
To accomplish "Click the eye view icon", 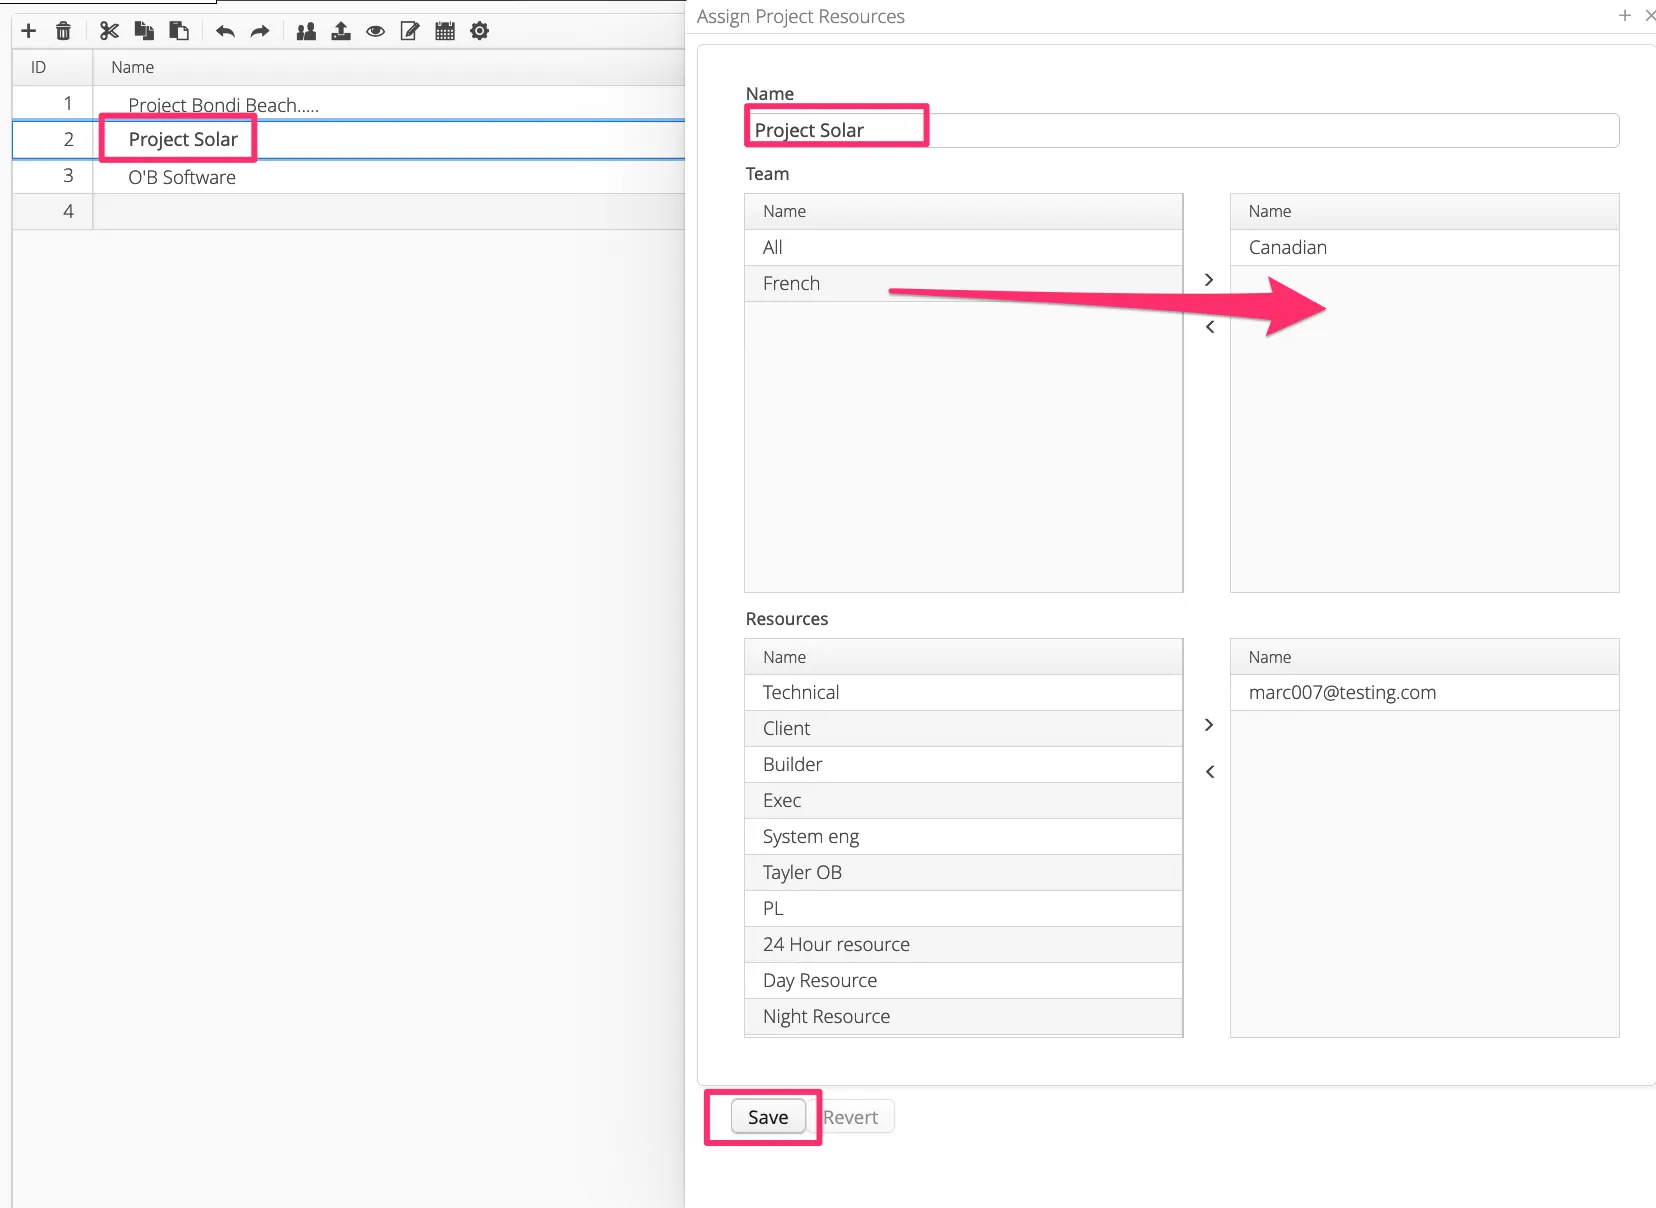I will pos(376,31).
